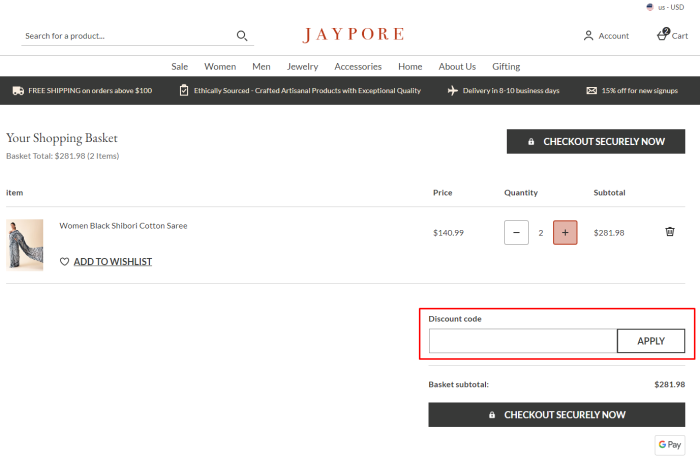Open the Accessories menu
700x460 pixels.
pos(358,67)
